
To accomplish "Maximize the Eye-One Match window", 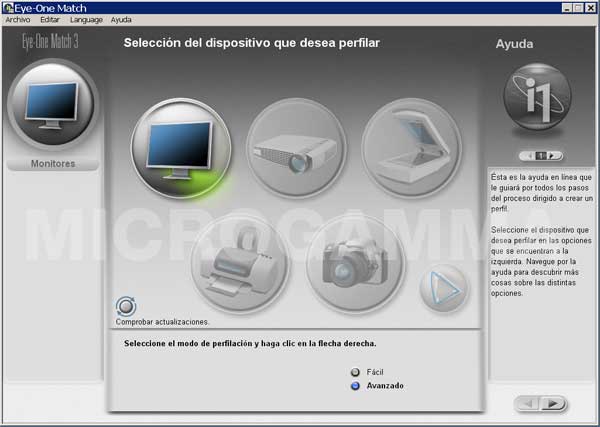I will (578, 8).
